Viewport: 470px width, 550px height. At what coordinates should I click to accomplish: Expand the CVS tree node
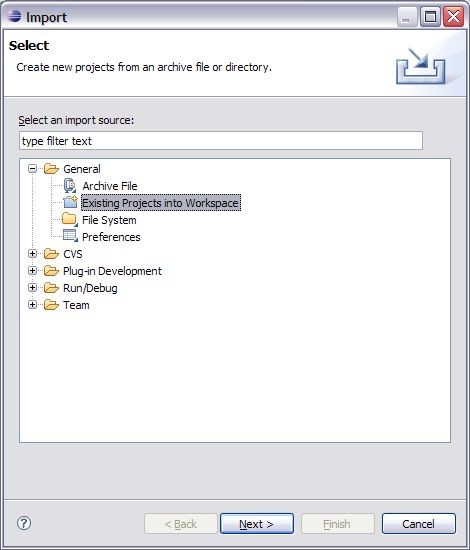(32, 254)
